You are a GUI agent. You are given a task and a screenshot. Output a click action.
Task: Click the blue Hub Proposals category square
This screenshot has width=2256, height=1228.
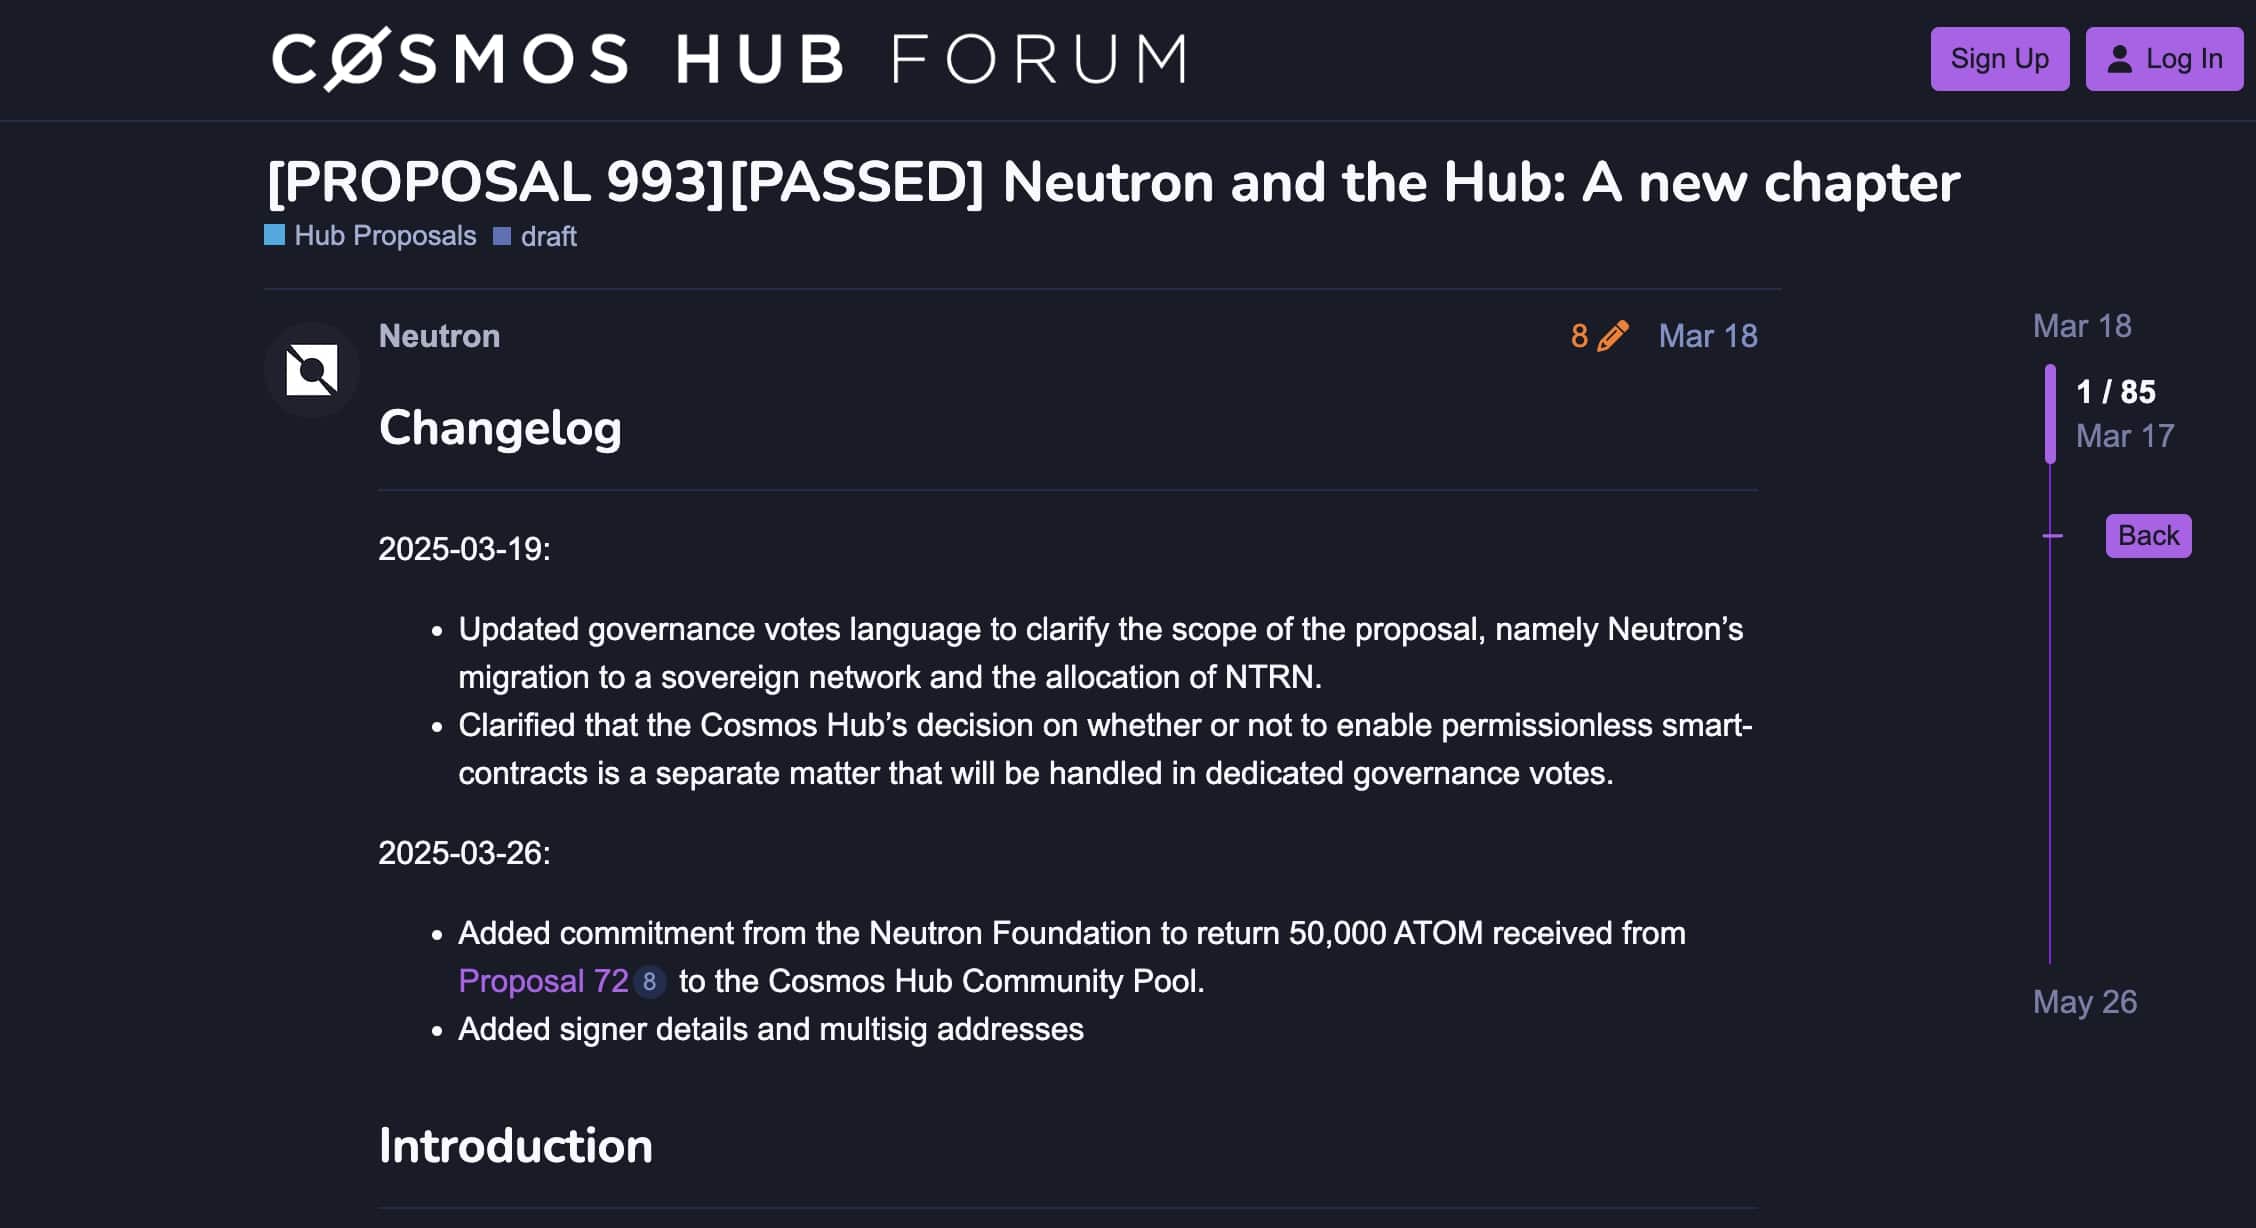pos(274,235)
